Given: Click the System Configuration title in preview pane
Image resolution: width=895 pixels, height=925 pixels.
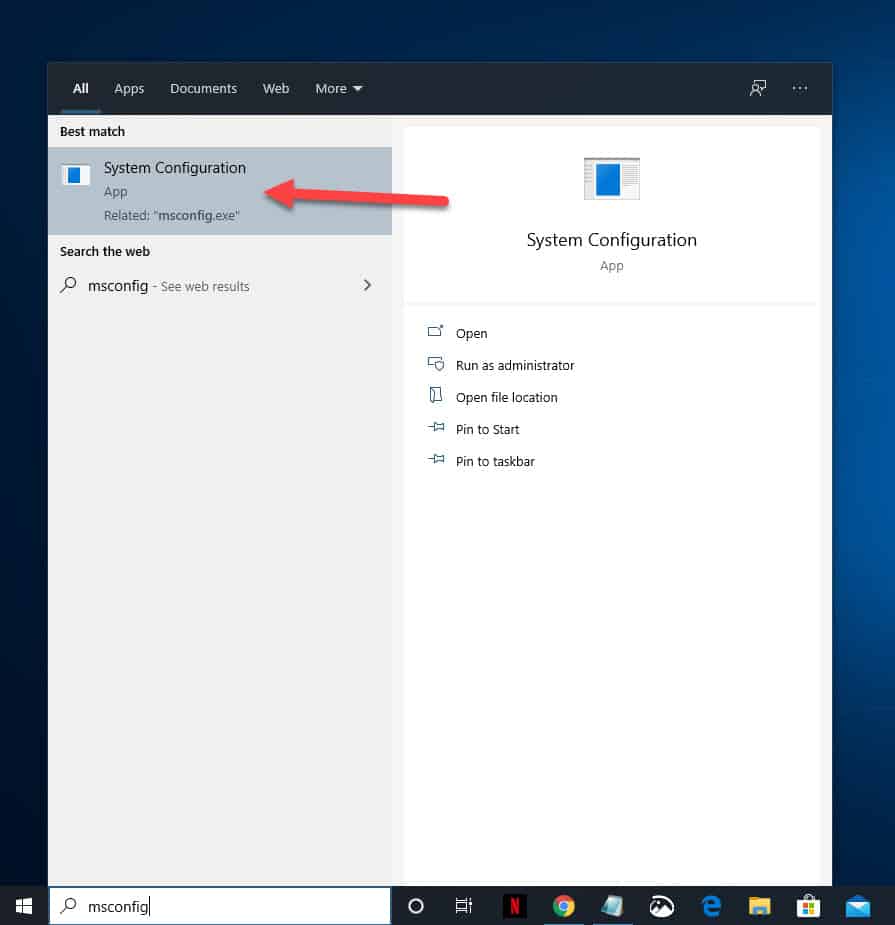Looking at the screenshot, I should click(611, 240).
